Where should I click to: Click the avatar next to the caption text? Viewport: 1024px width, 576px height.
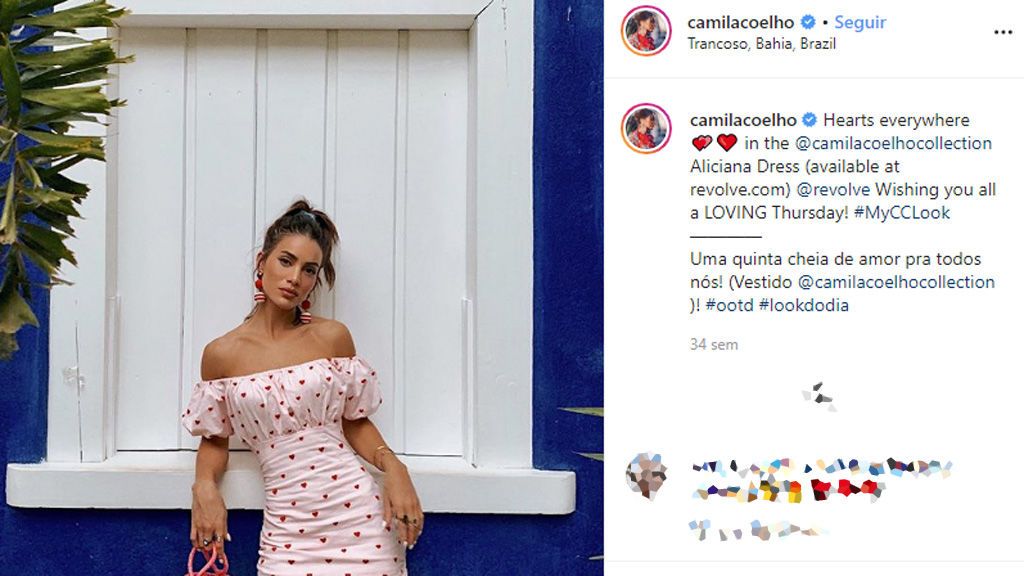point(646,128)
